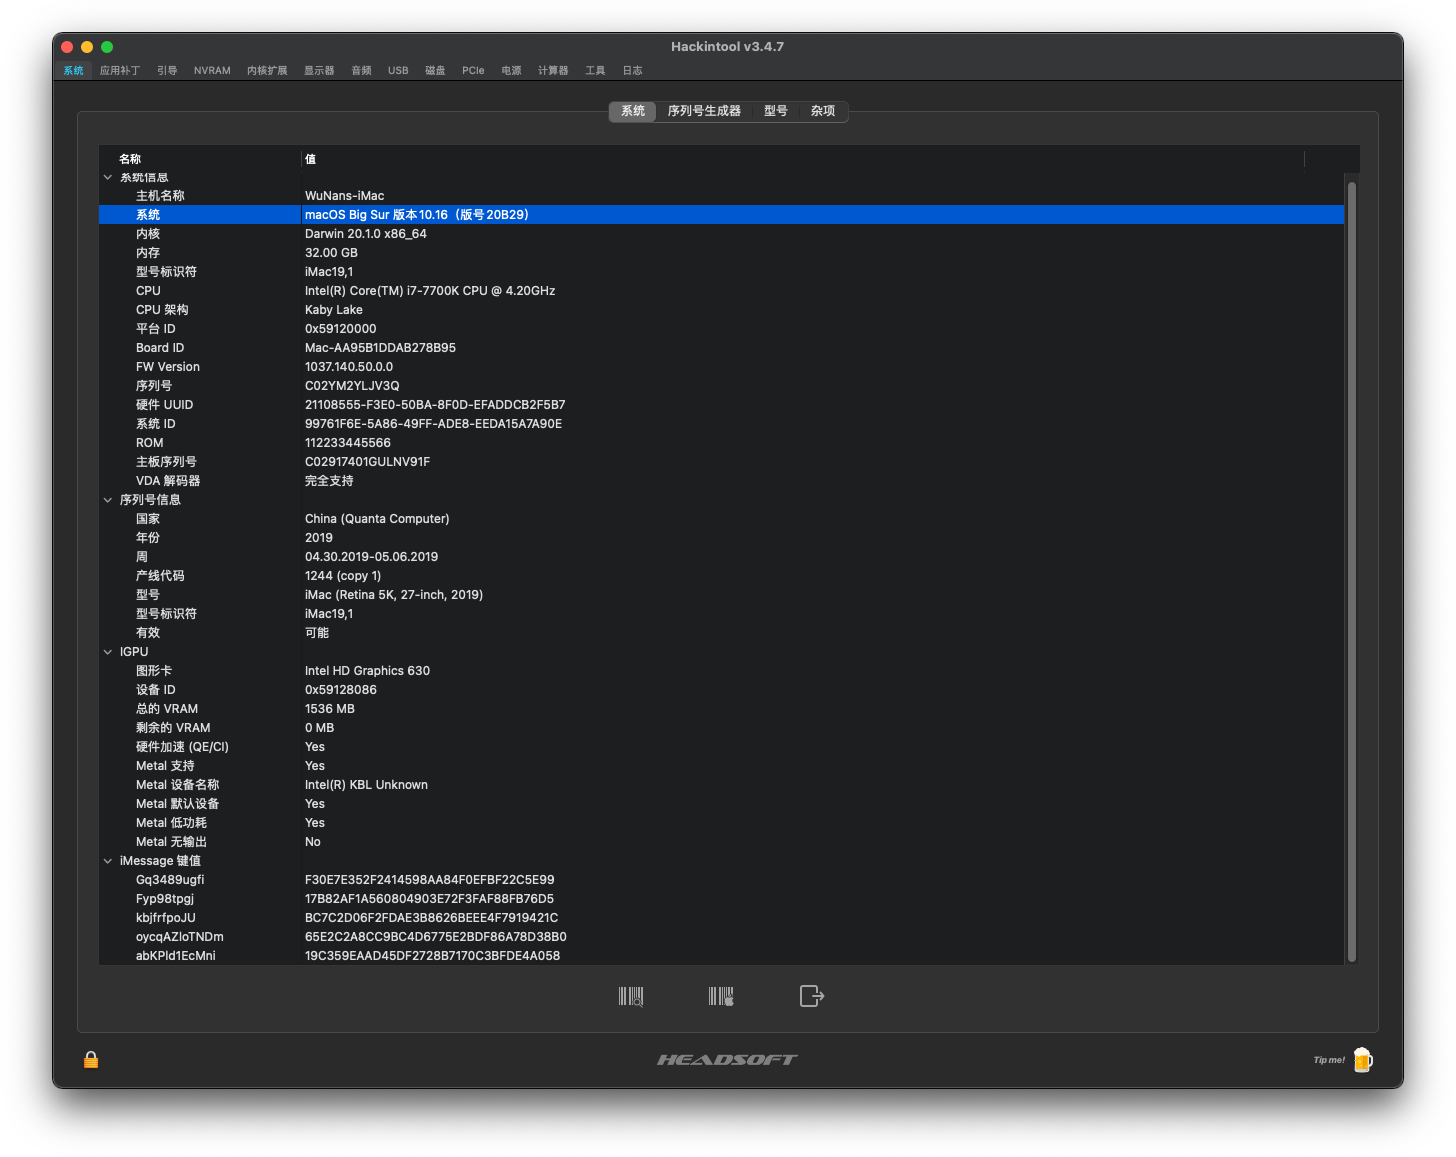Open the USB toolbar item
The width and height of the screenshot is (1456, 1157).
pyautogui.click(x=398, y=71)
